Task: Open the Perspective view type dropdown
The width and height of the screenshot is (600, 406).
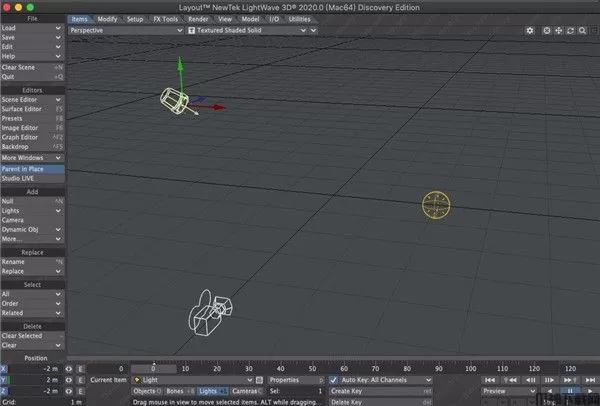Action: click(125, 31)
